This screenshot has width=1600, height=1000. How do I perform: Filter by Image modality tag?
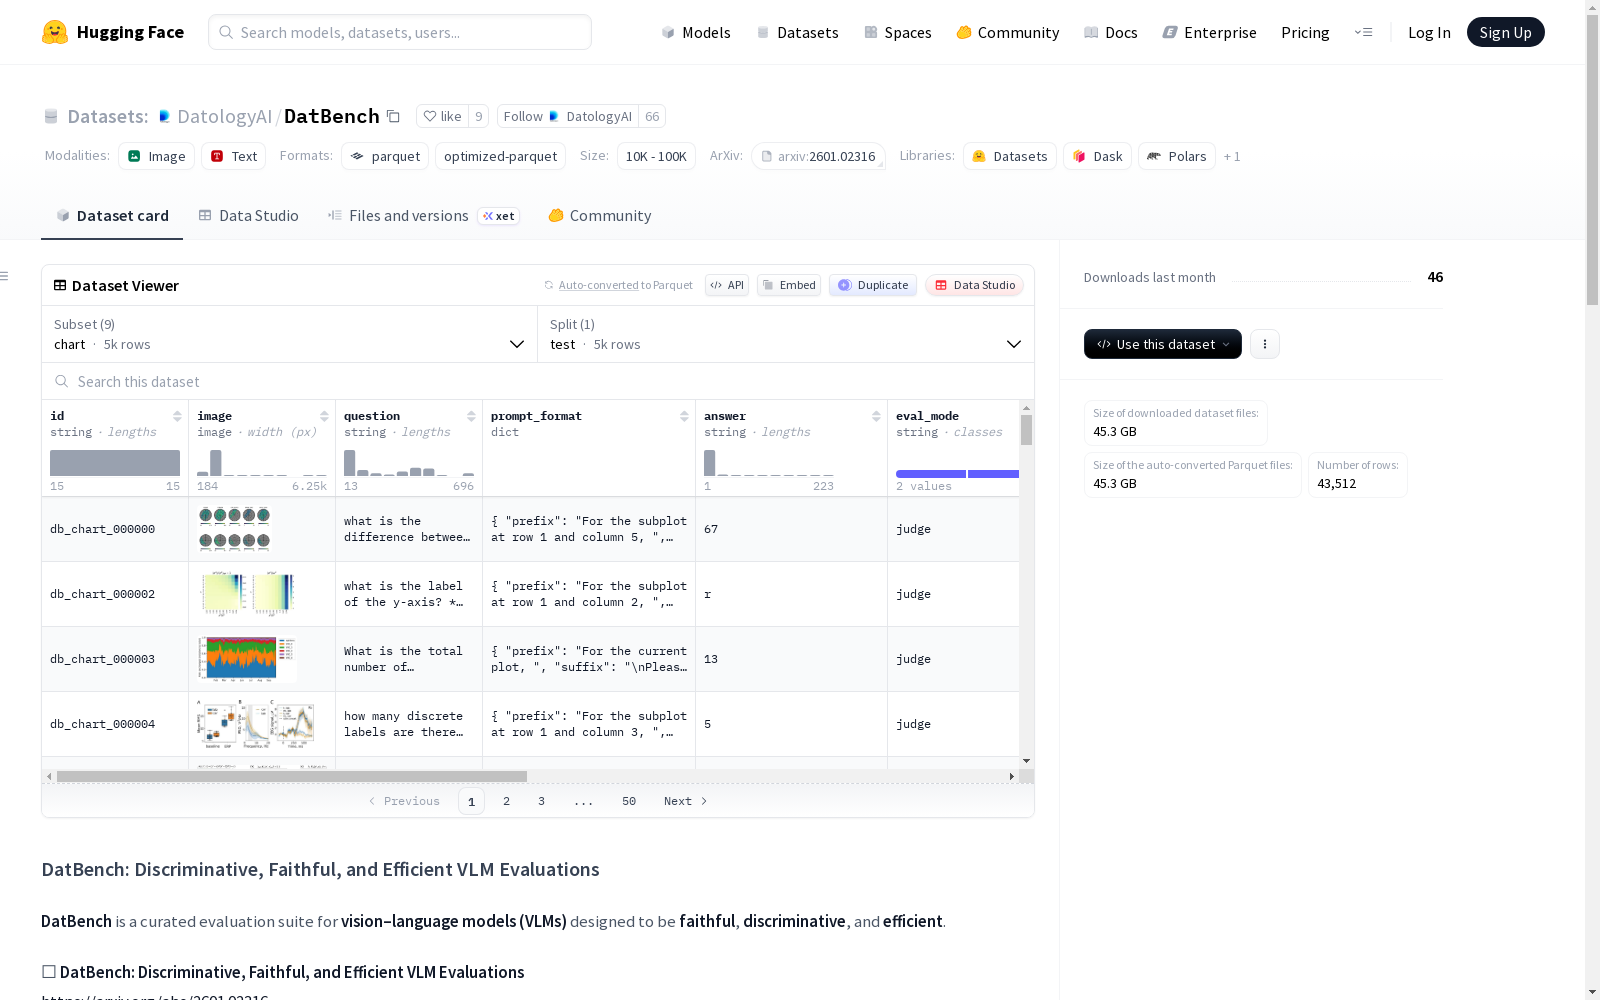tap(157, 156)
